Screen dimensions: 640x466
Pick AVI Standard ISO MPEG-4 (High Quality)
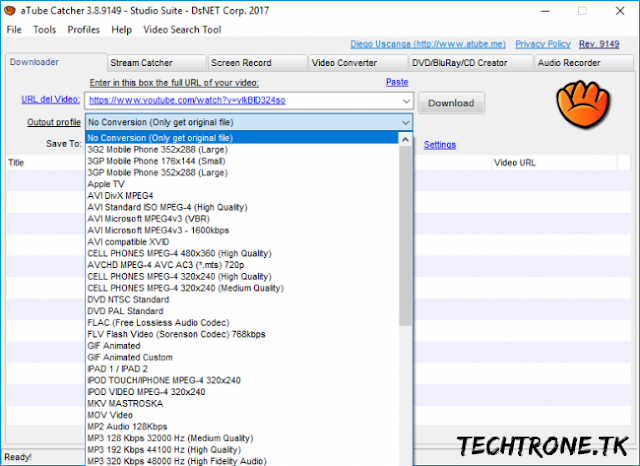tap(242, 207)
